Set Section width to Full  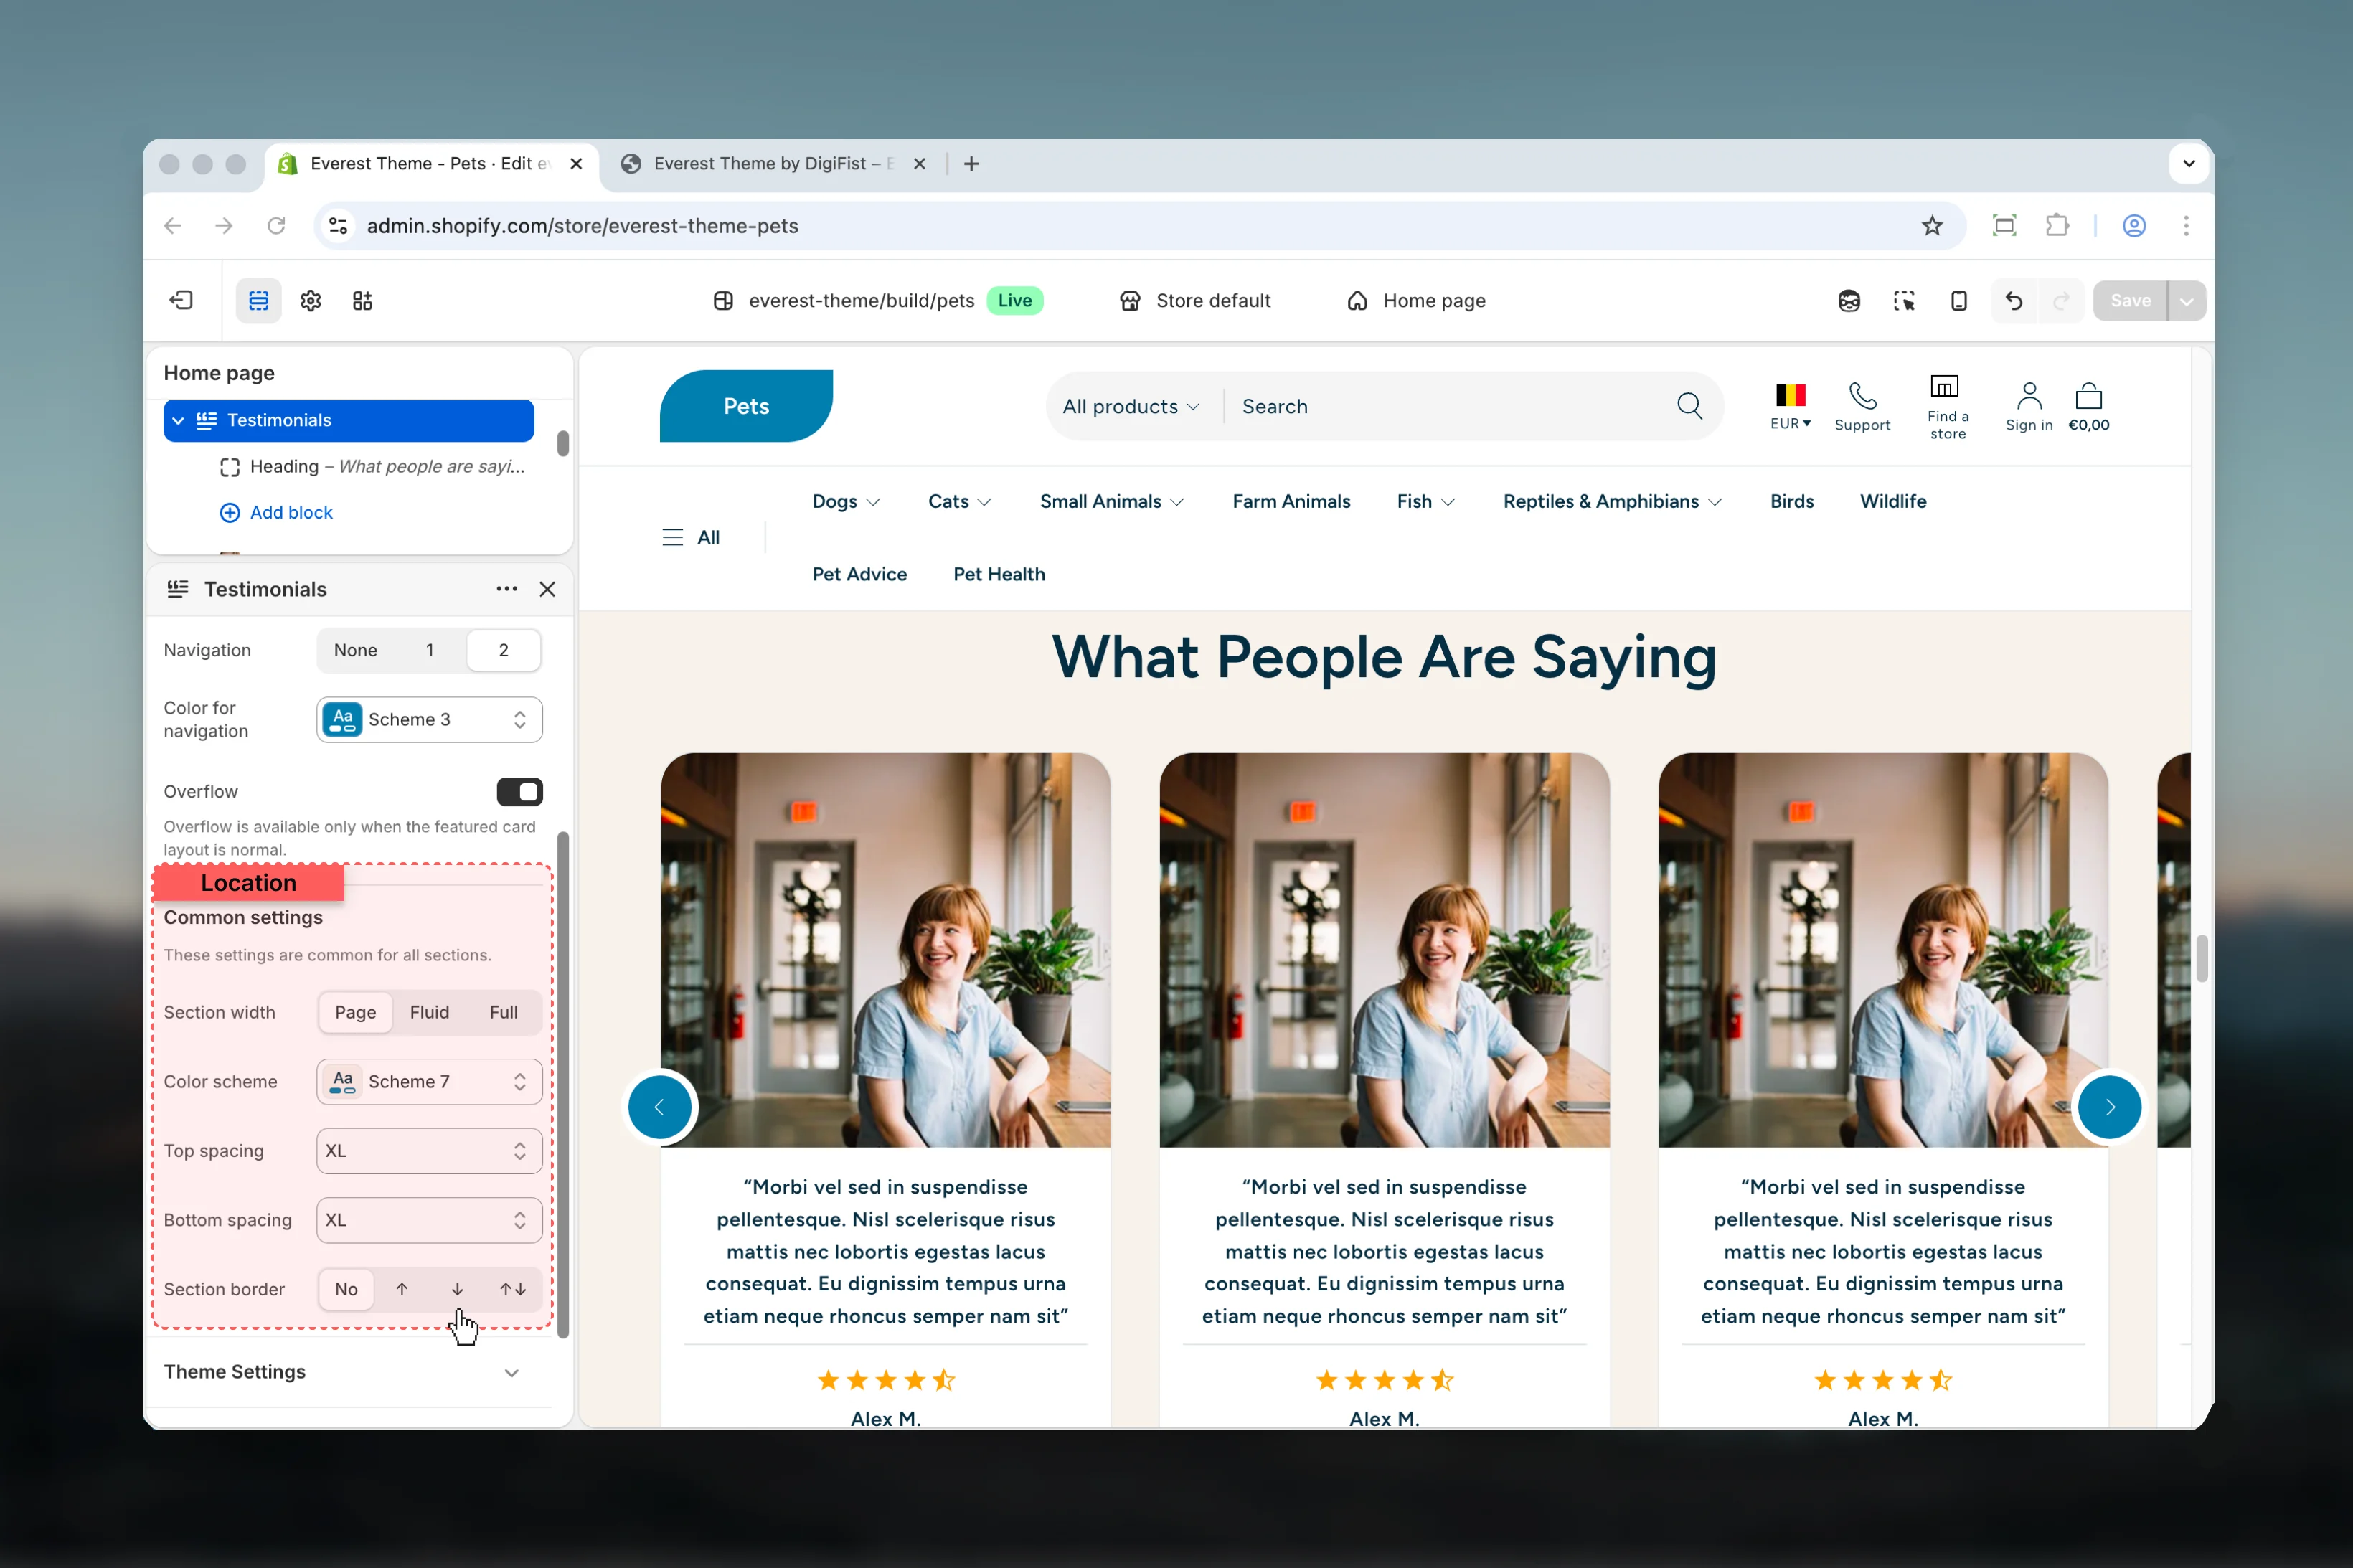[x=503, y=1012]
